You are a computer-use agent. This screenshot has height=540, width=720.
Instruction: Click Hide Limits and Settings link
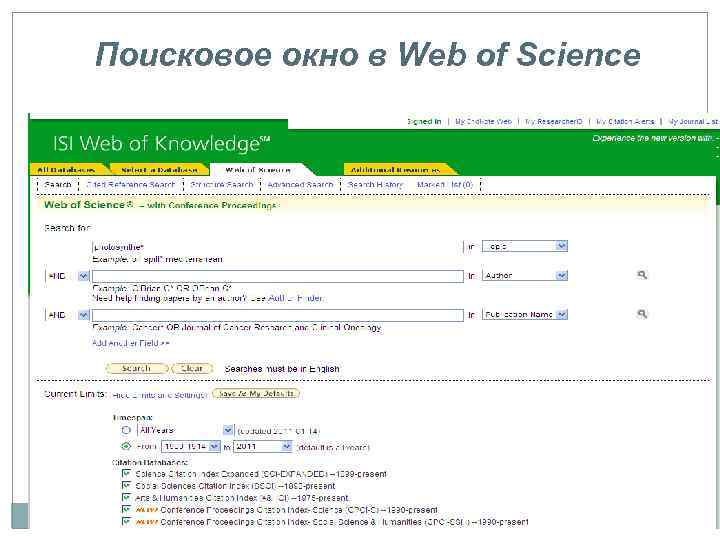pyautogui.click(x=160, y=395)
